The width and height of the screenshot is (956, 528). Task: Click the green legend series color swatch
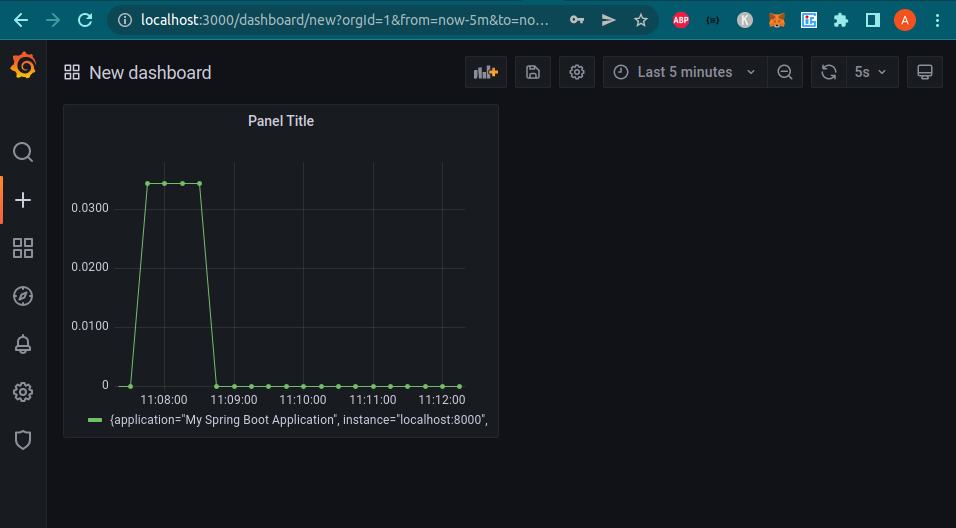pyautogui.click(x=95, y=420)
